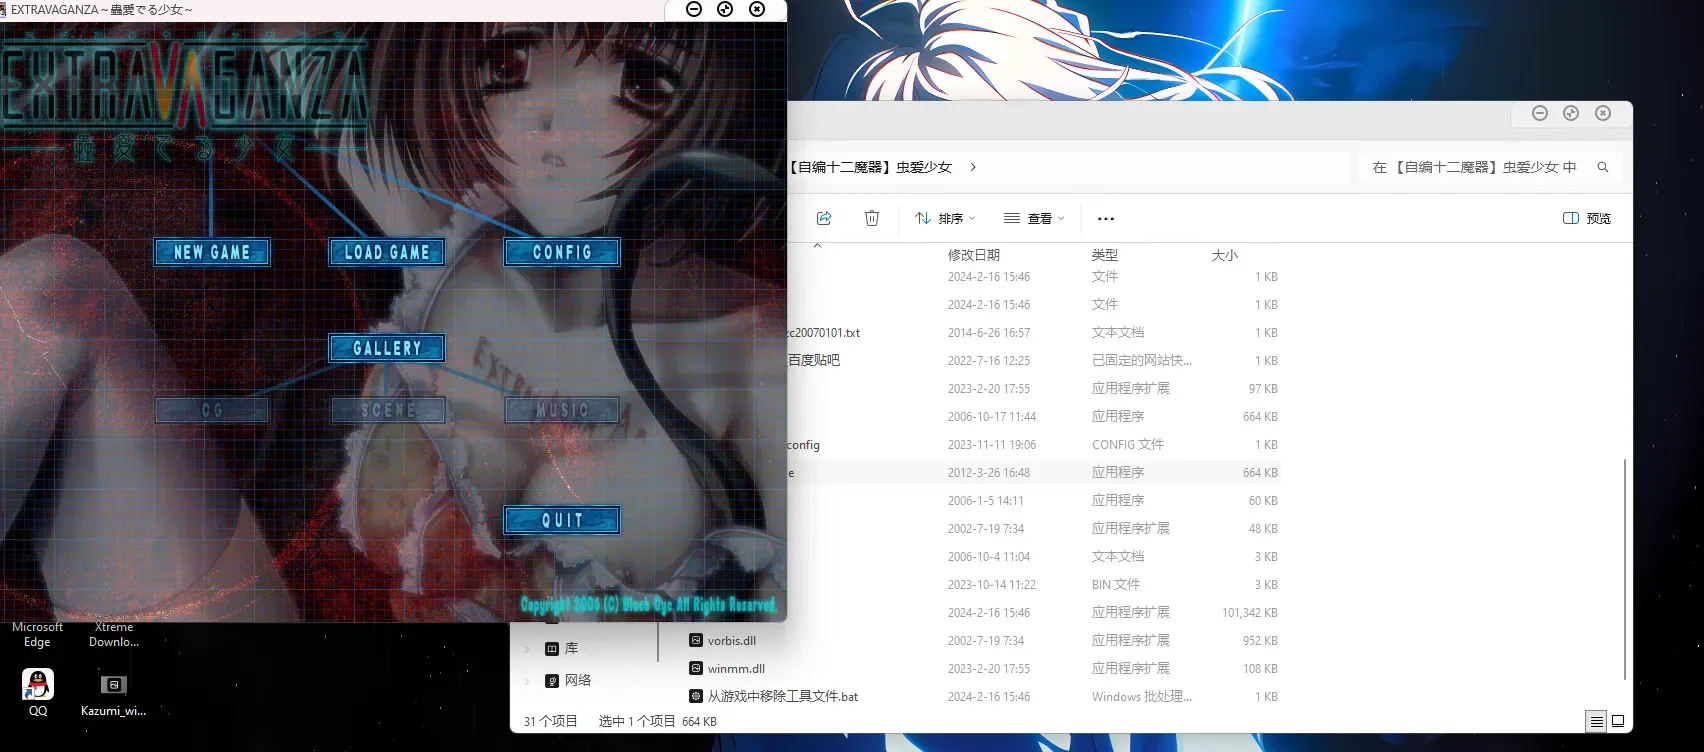Image resolution: width=1704 pixels, height=752 pixels.
Task: Click the vorbis.dll file icon
Action: (696, 640)
